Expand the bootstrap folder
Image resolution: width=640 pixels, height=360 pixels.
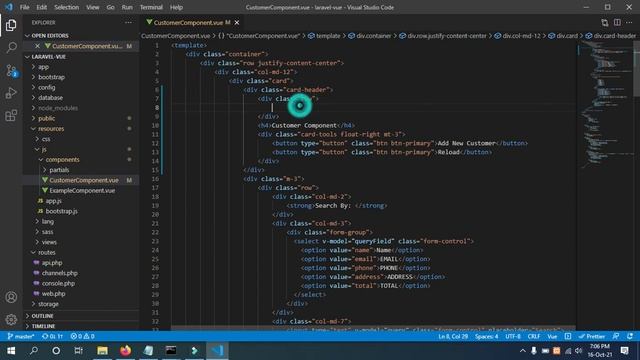click(x=51, y=77)
